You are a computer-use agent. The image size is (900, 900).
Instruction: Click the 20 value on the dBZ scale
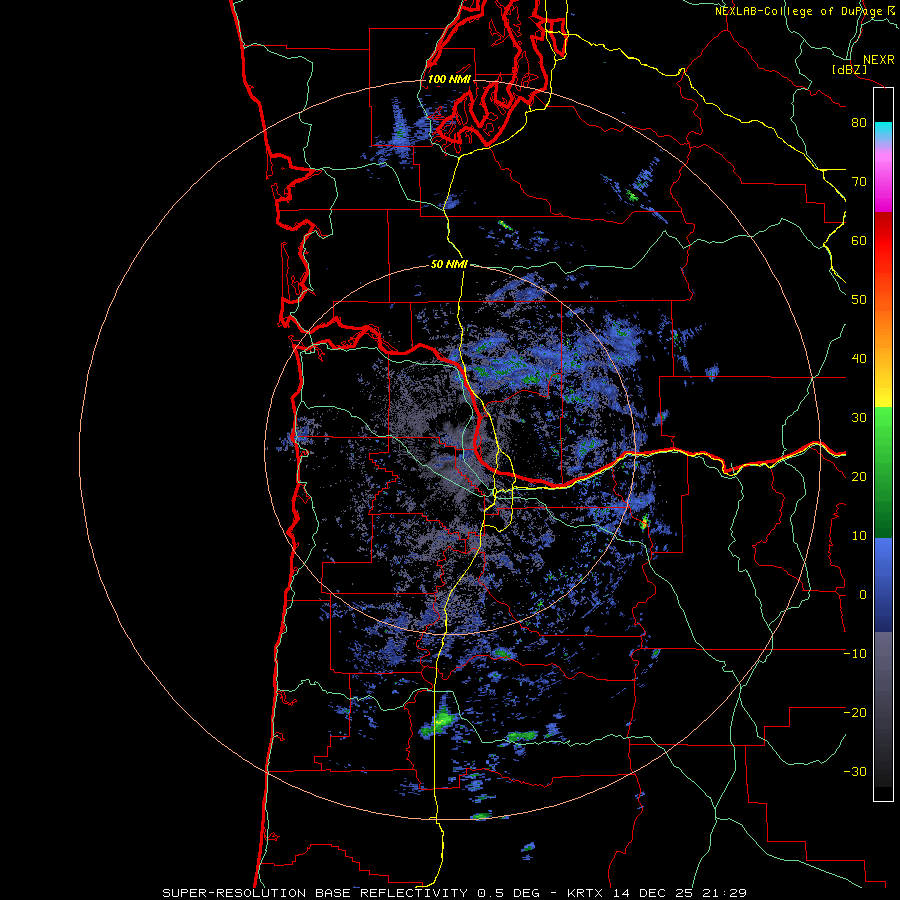pos(859,477)
